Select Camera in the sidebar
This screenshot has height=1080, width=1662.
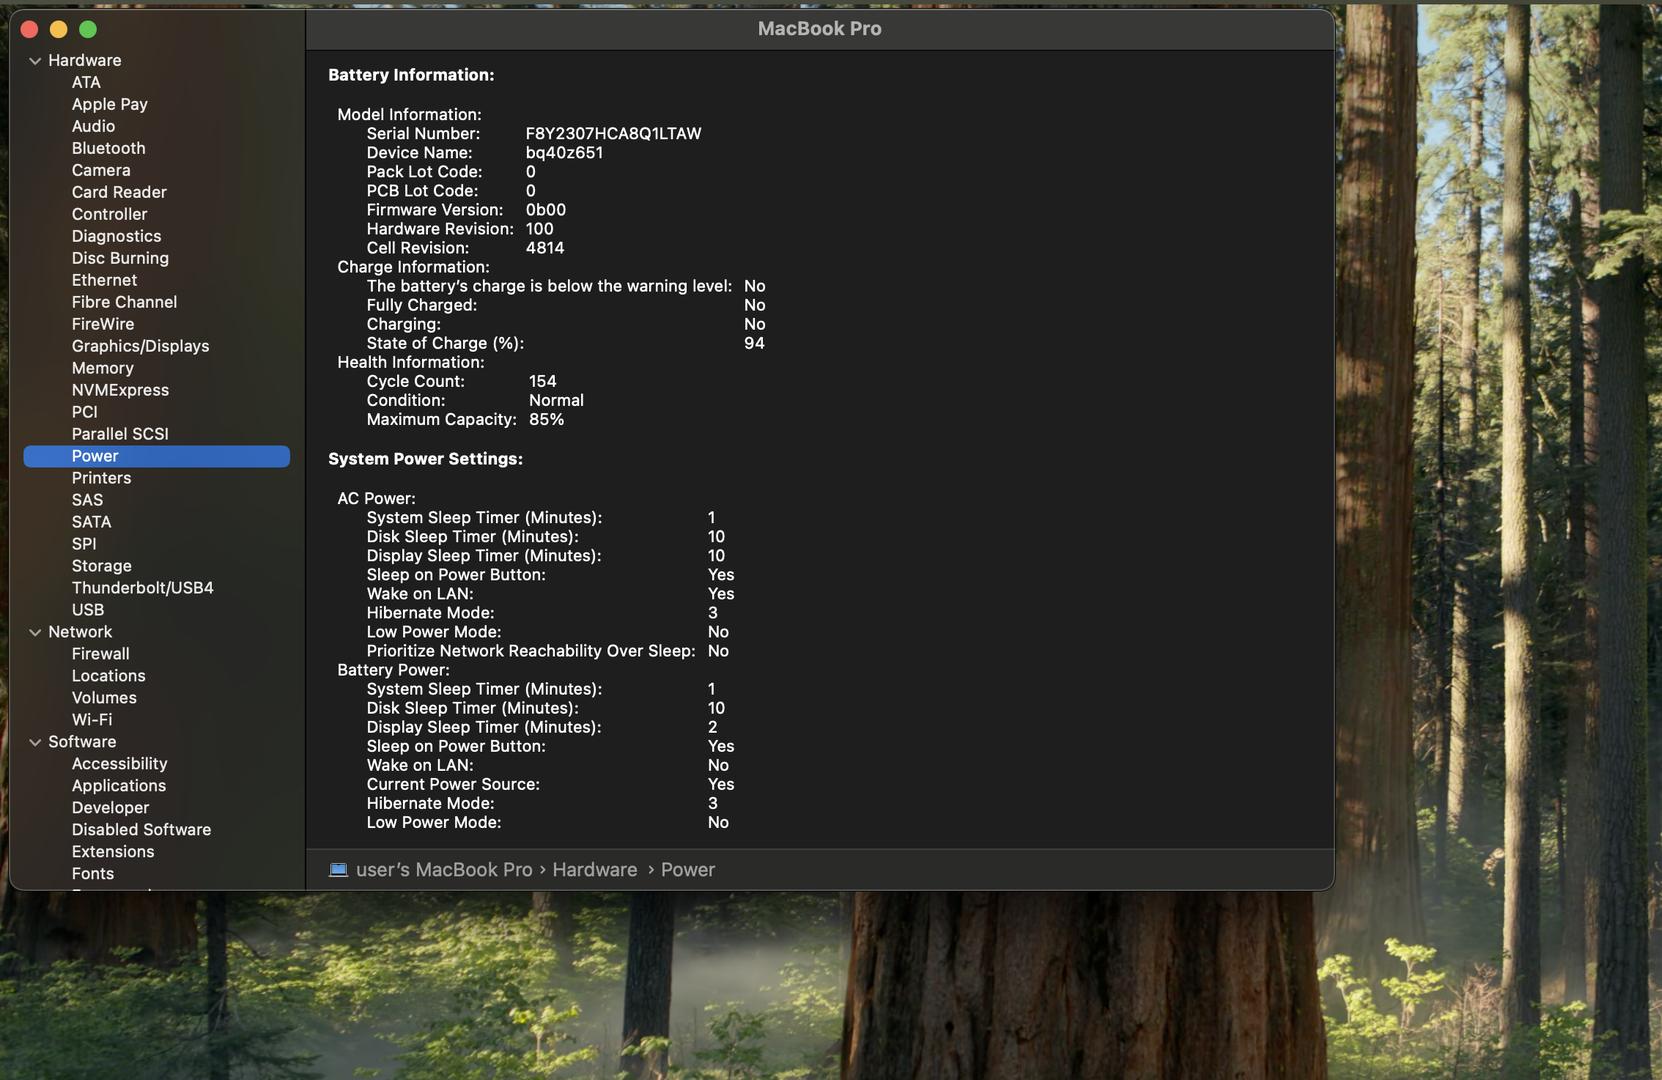tap(101, 170)
